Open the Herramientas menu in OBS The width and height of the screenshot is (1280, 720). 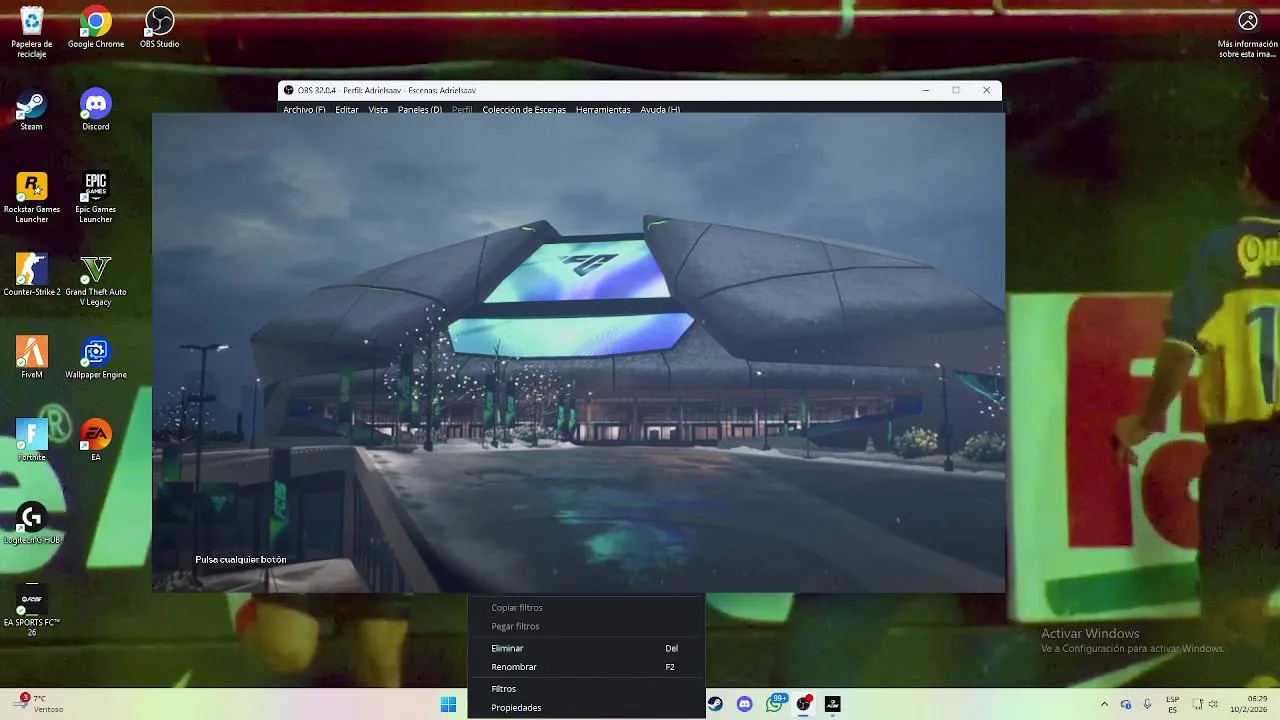(603, 109)
